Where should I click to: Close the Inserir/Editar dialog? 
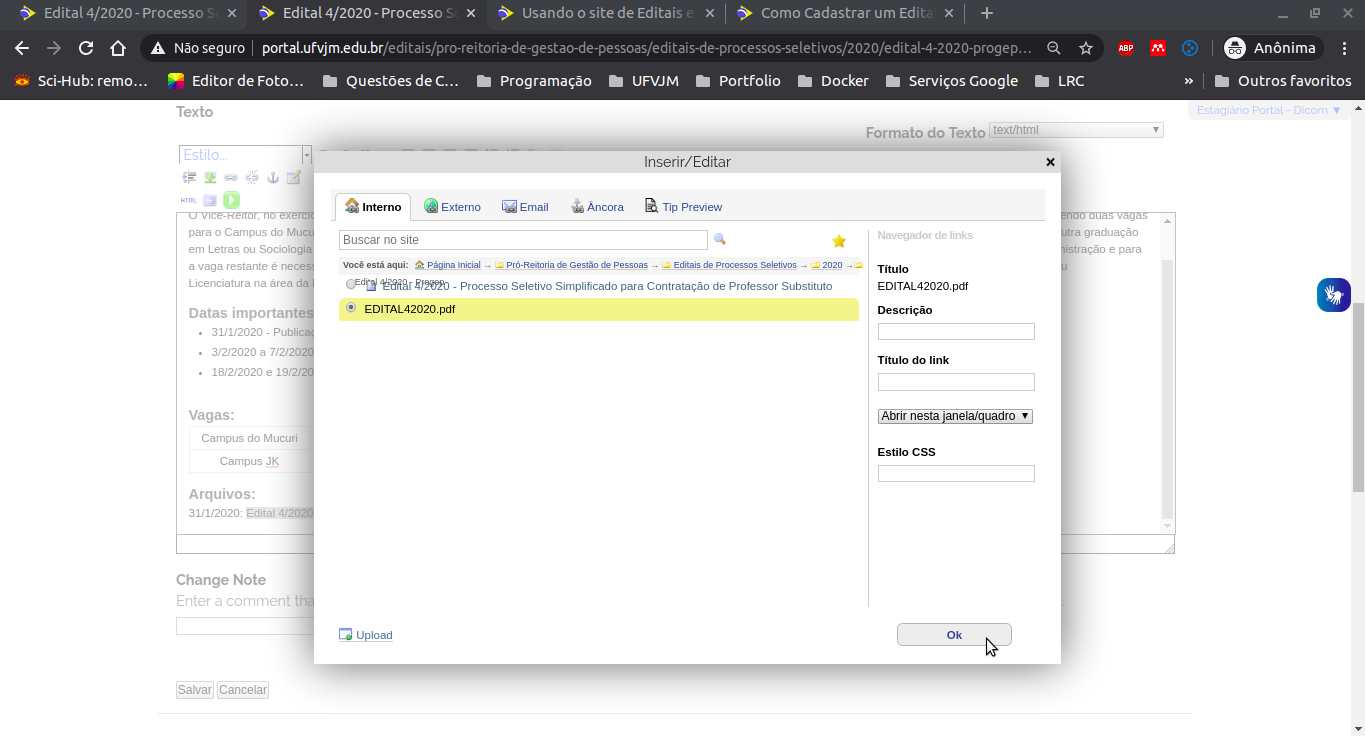pos(1050,162)
